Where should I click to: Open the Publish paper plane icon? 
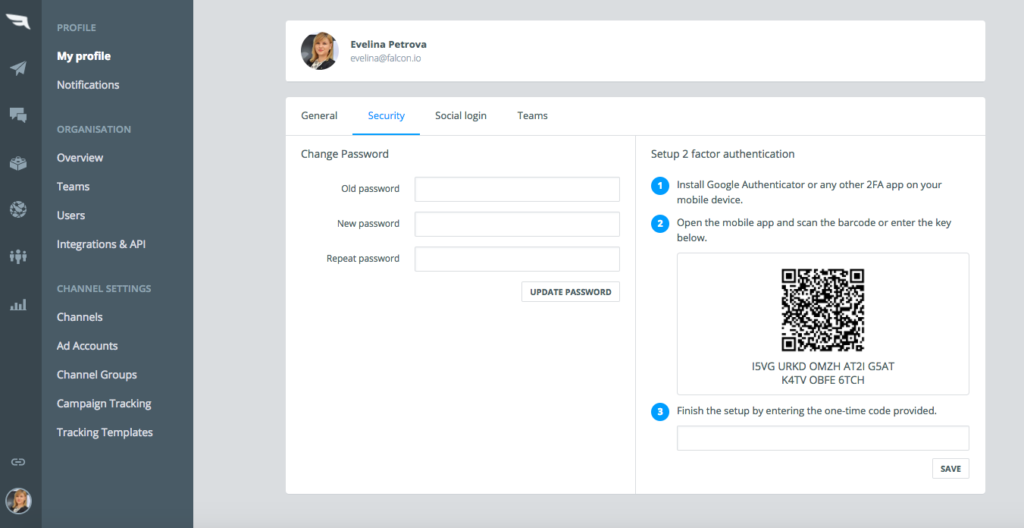18,68
